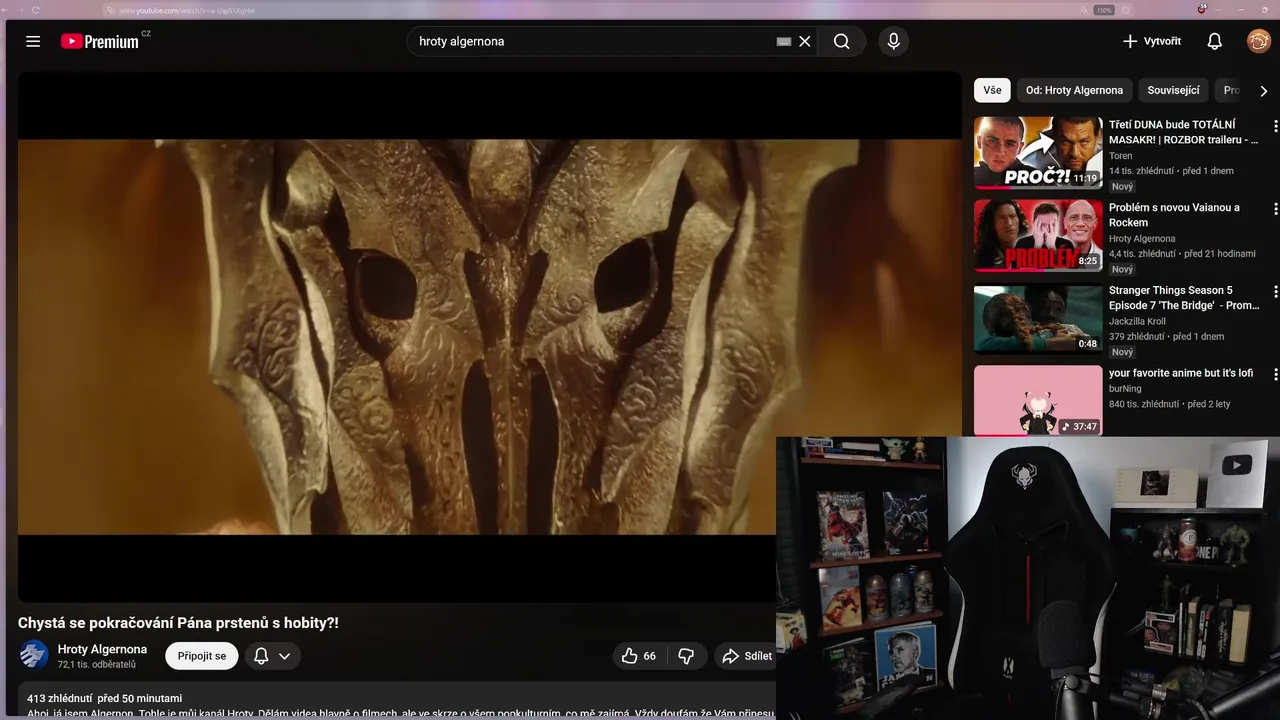The width and height of the screenshot is (1280, 720).
Task: Like the video with thumbs up
Action: coord(639,656)
